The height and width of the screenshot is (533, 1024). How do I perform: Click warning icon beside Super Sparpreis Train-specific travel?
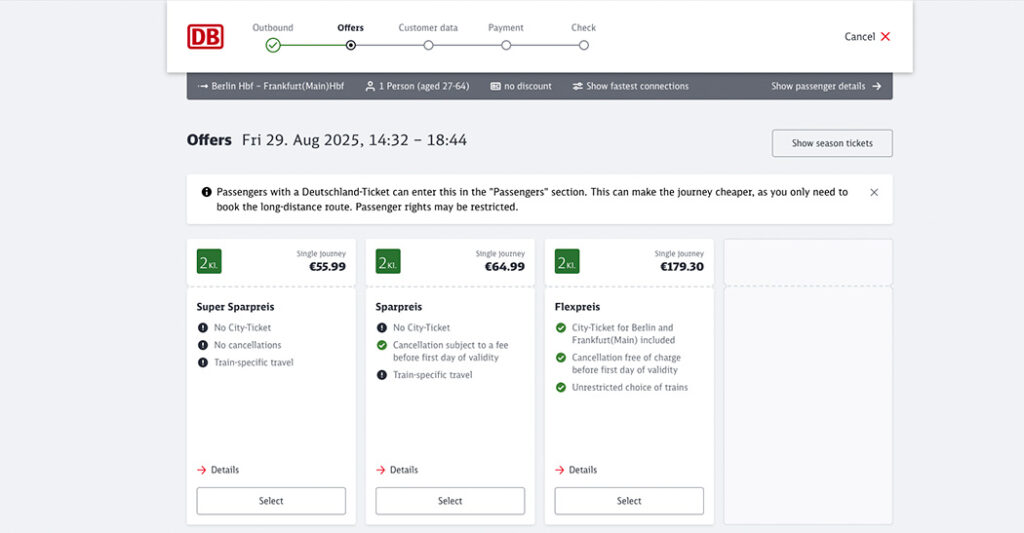(x=202, y=363)
